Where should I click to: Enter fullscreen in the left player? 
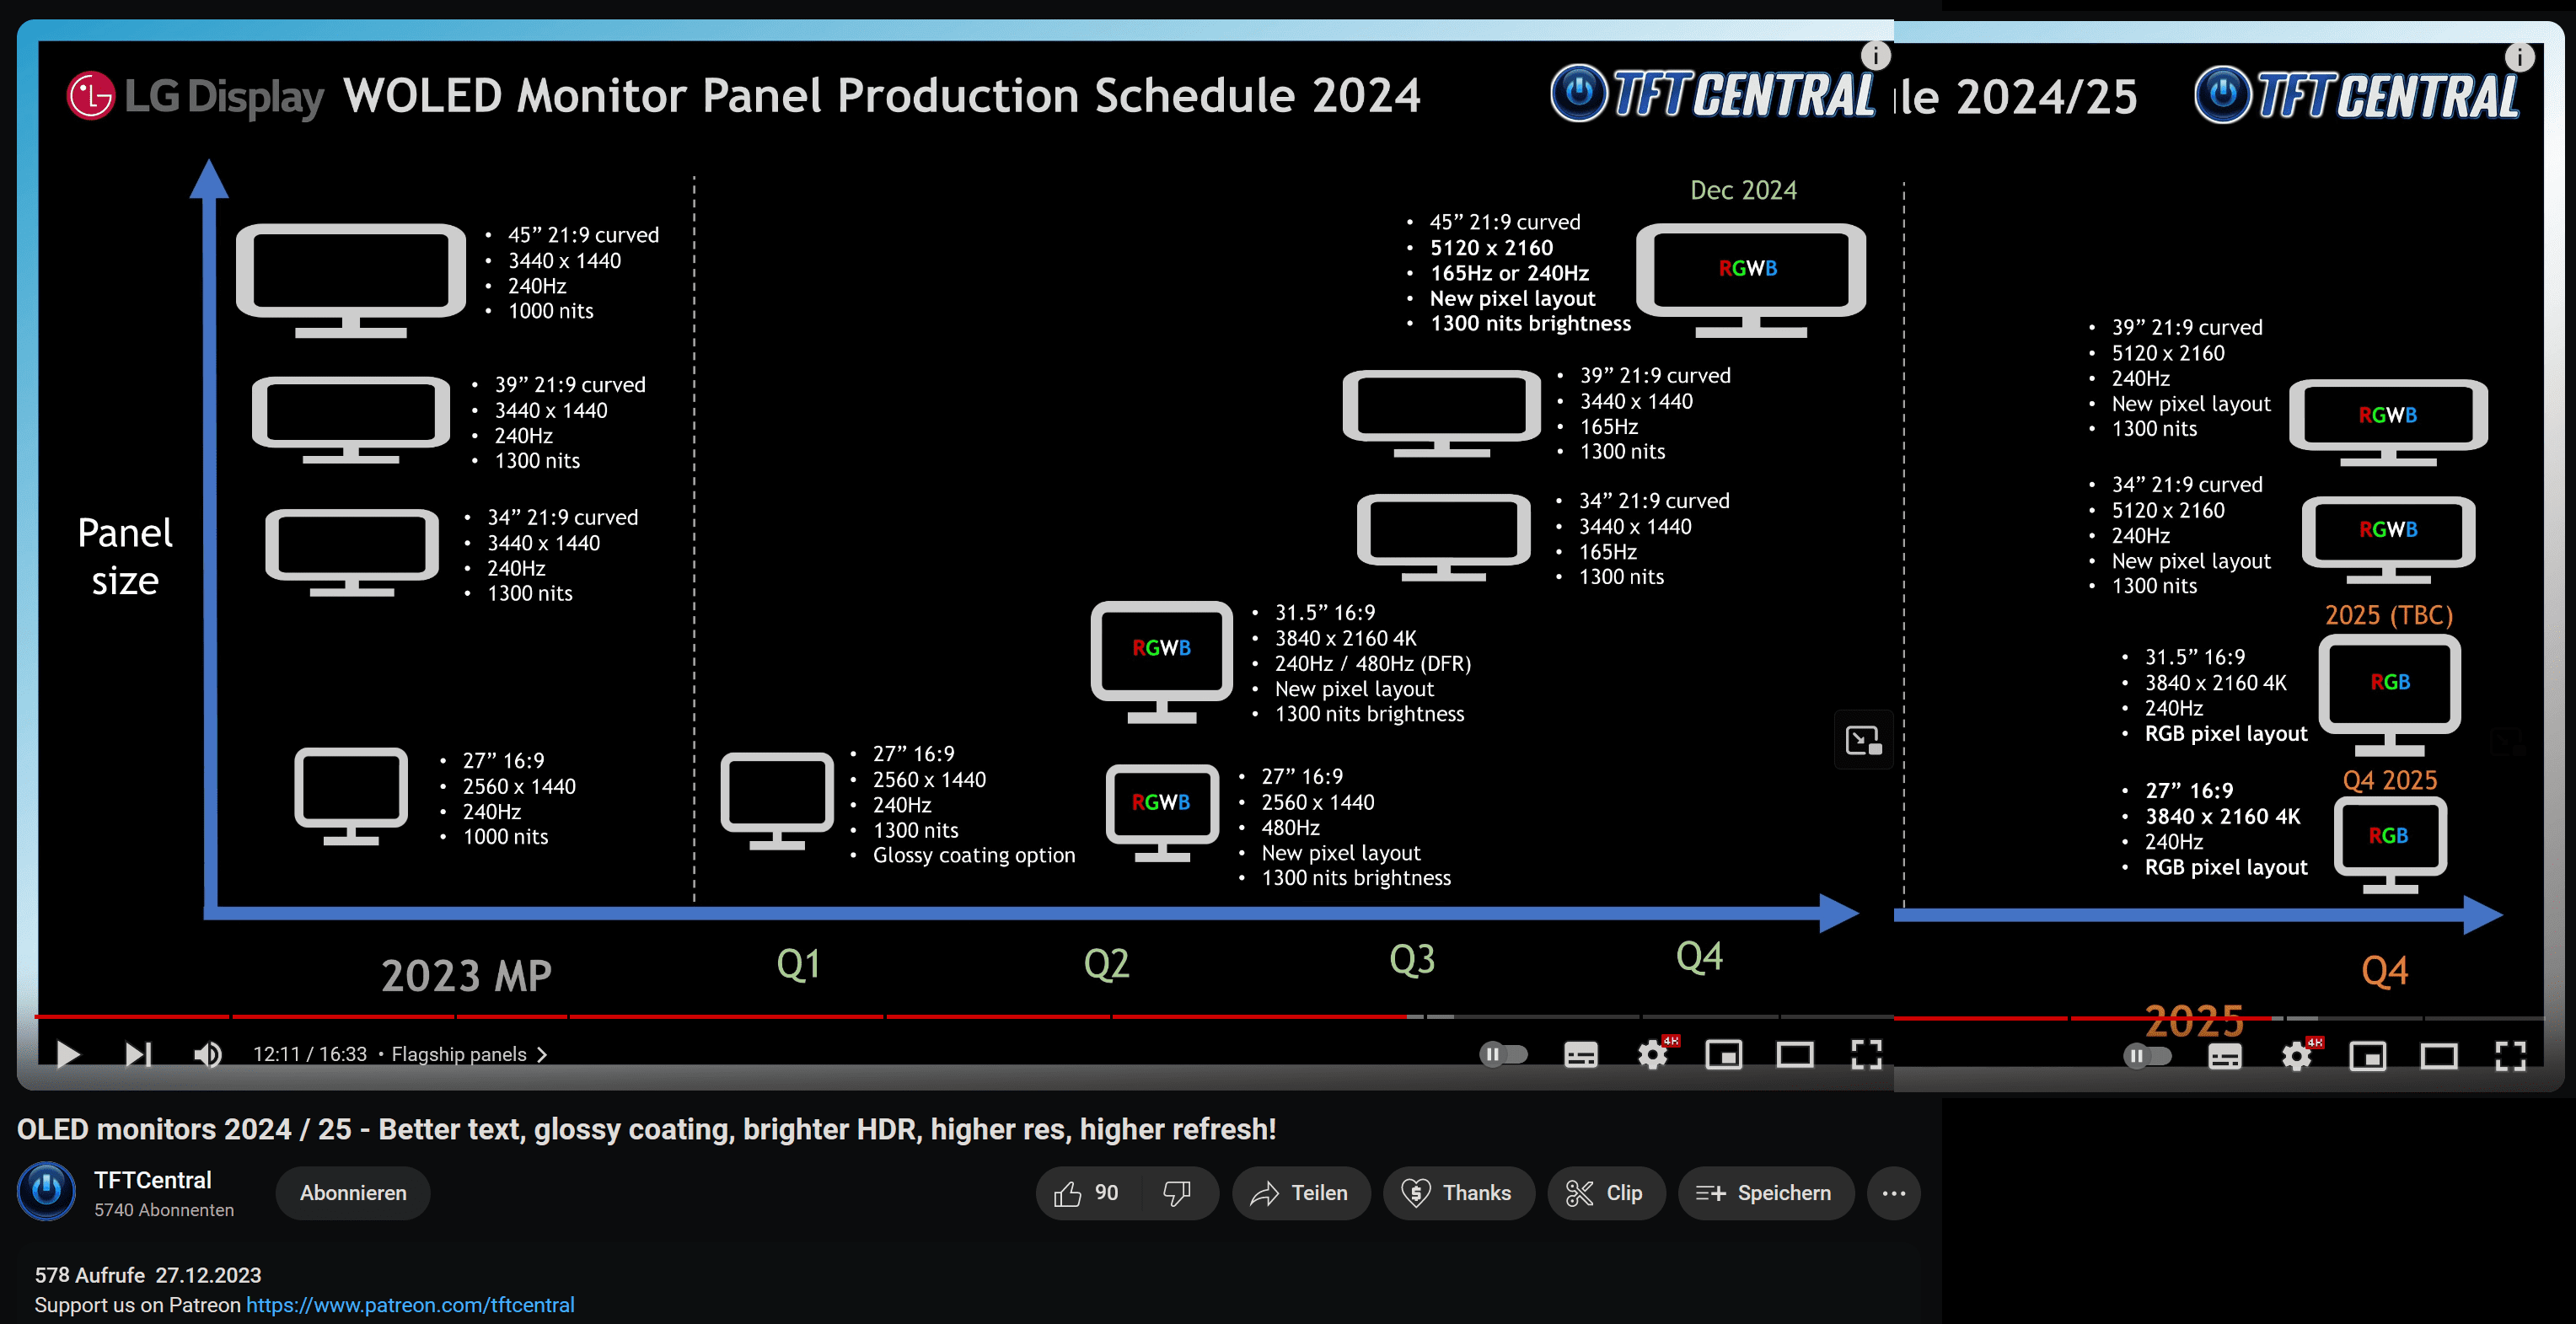[1866, 1054]
